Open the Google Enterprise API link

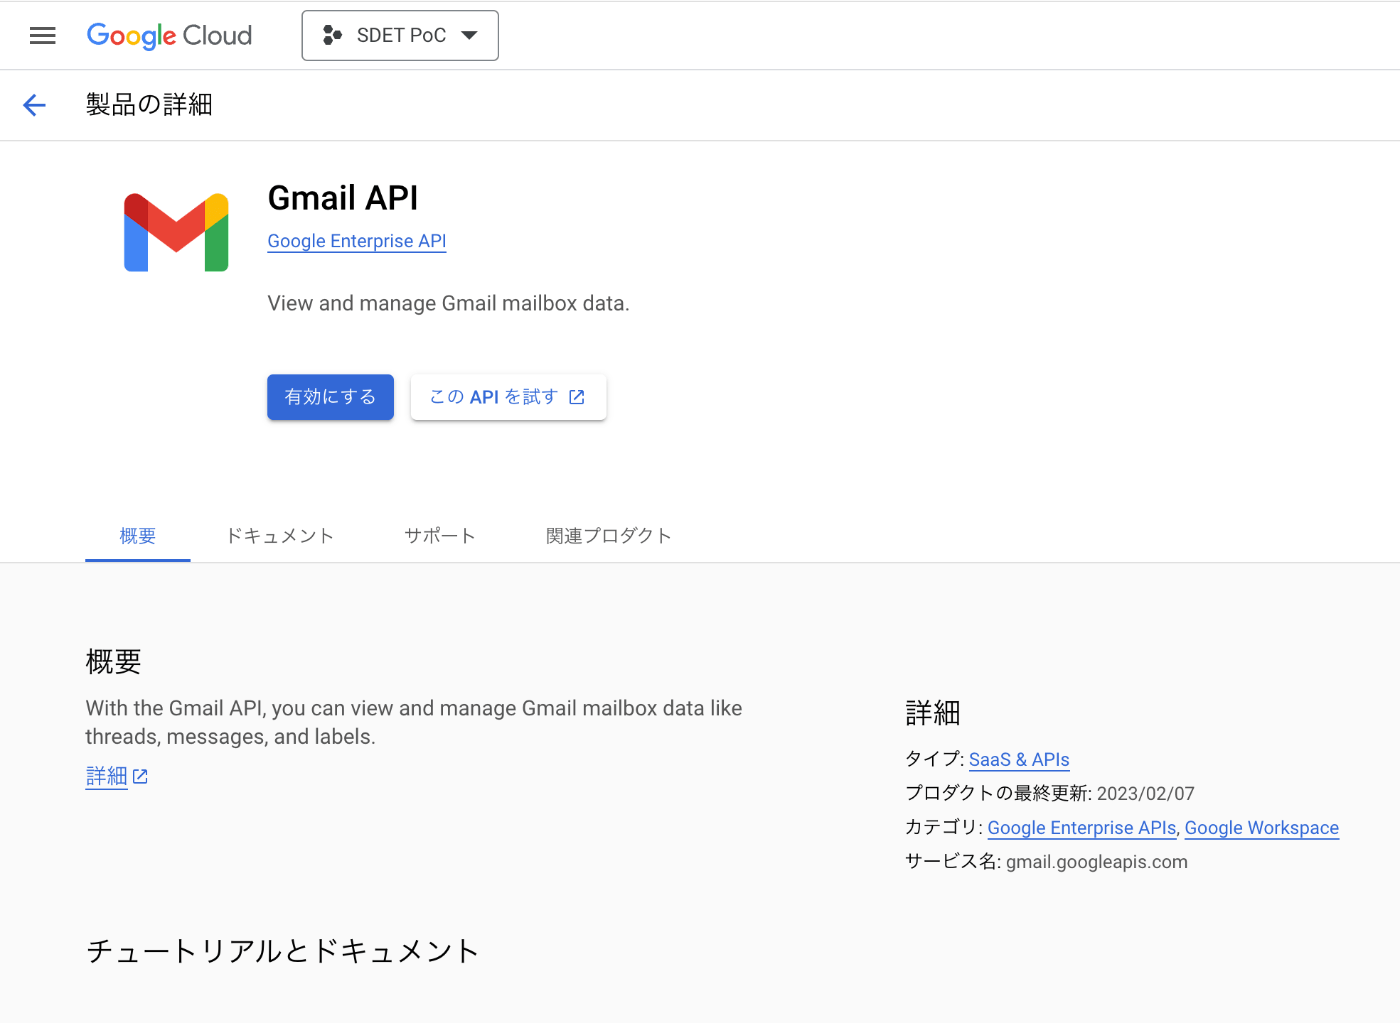[356, 241]
